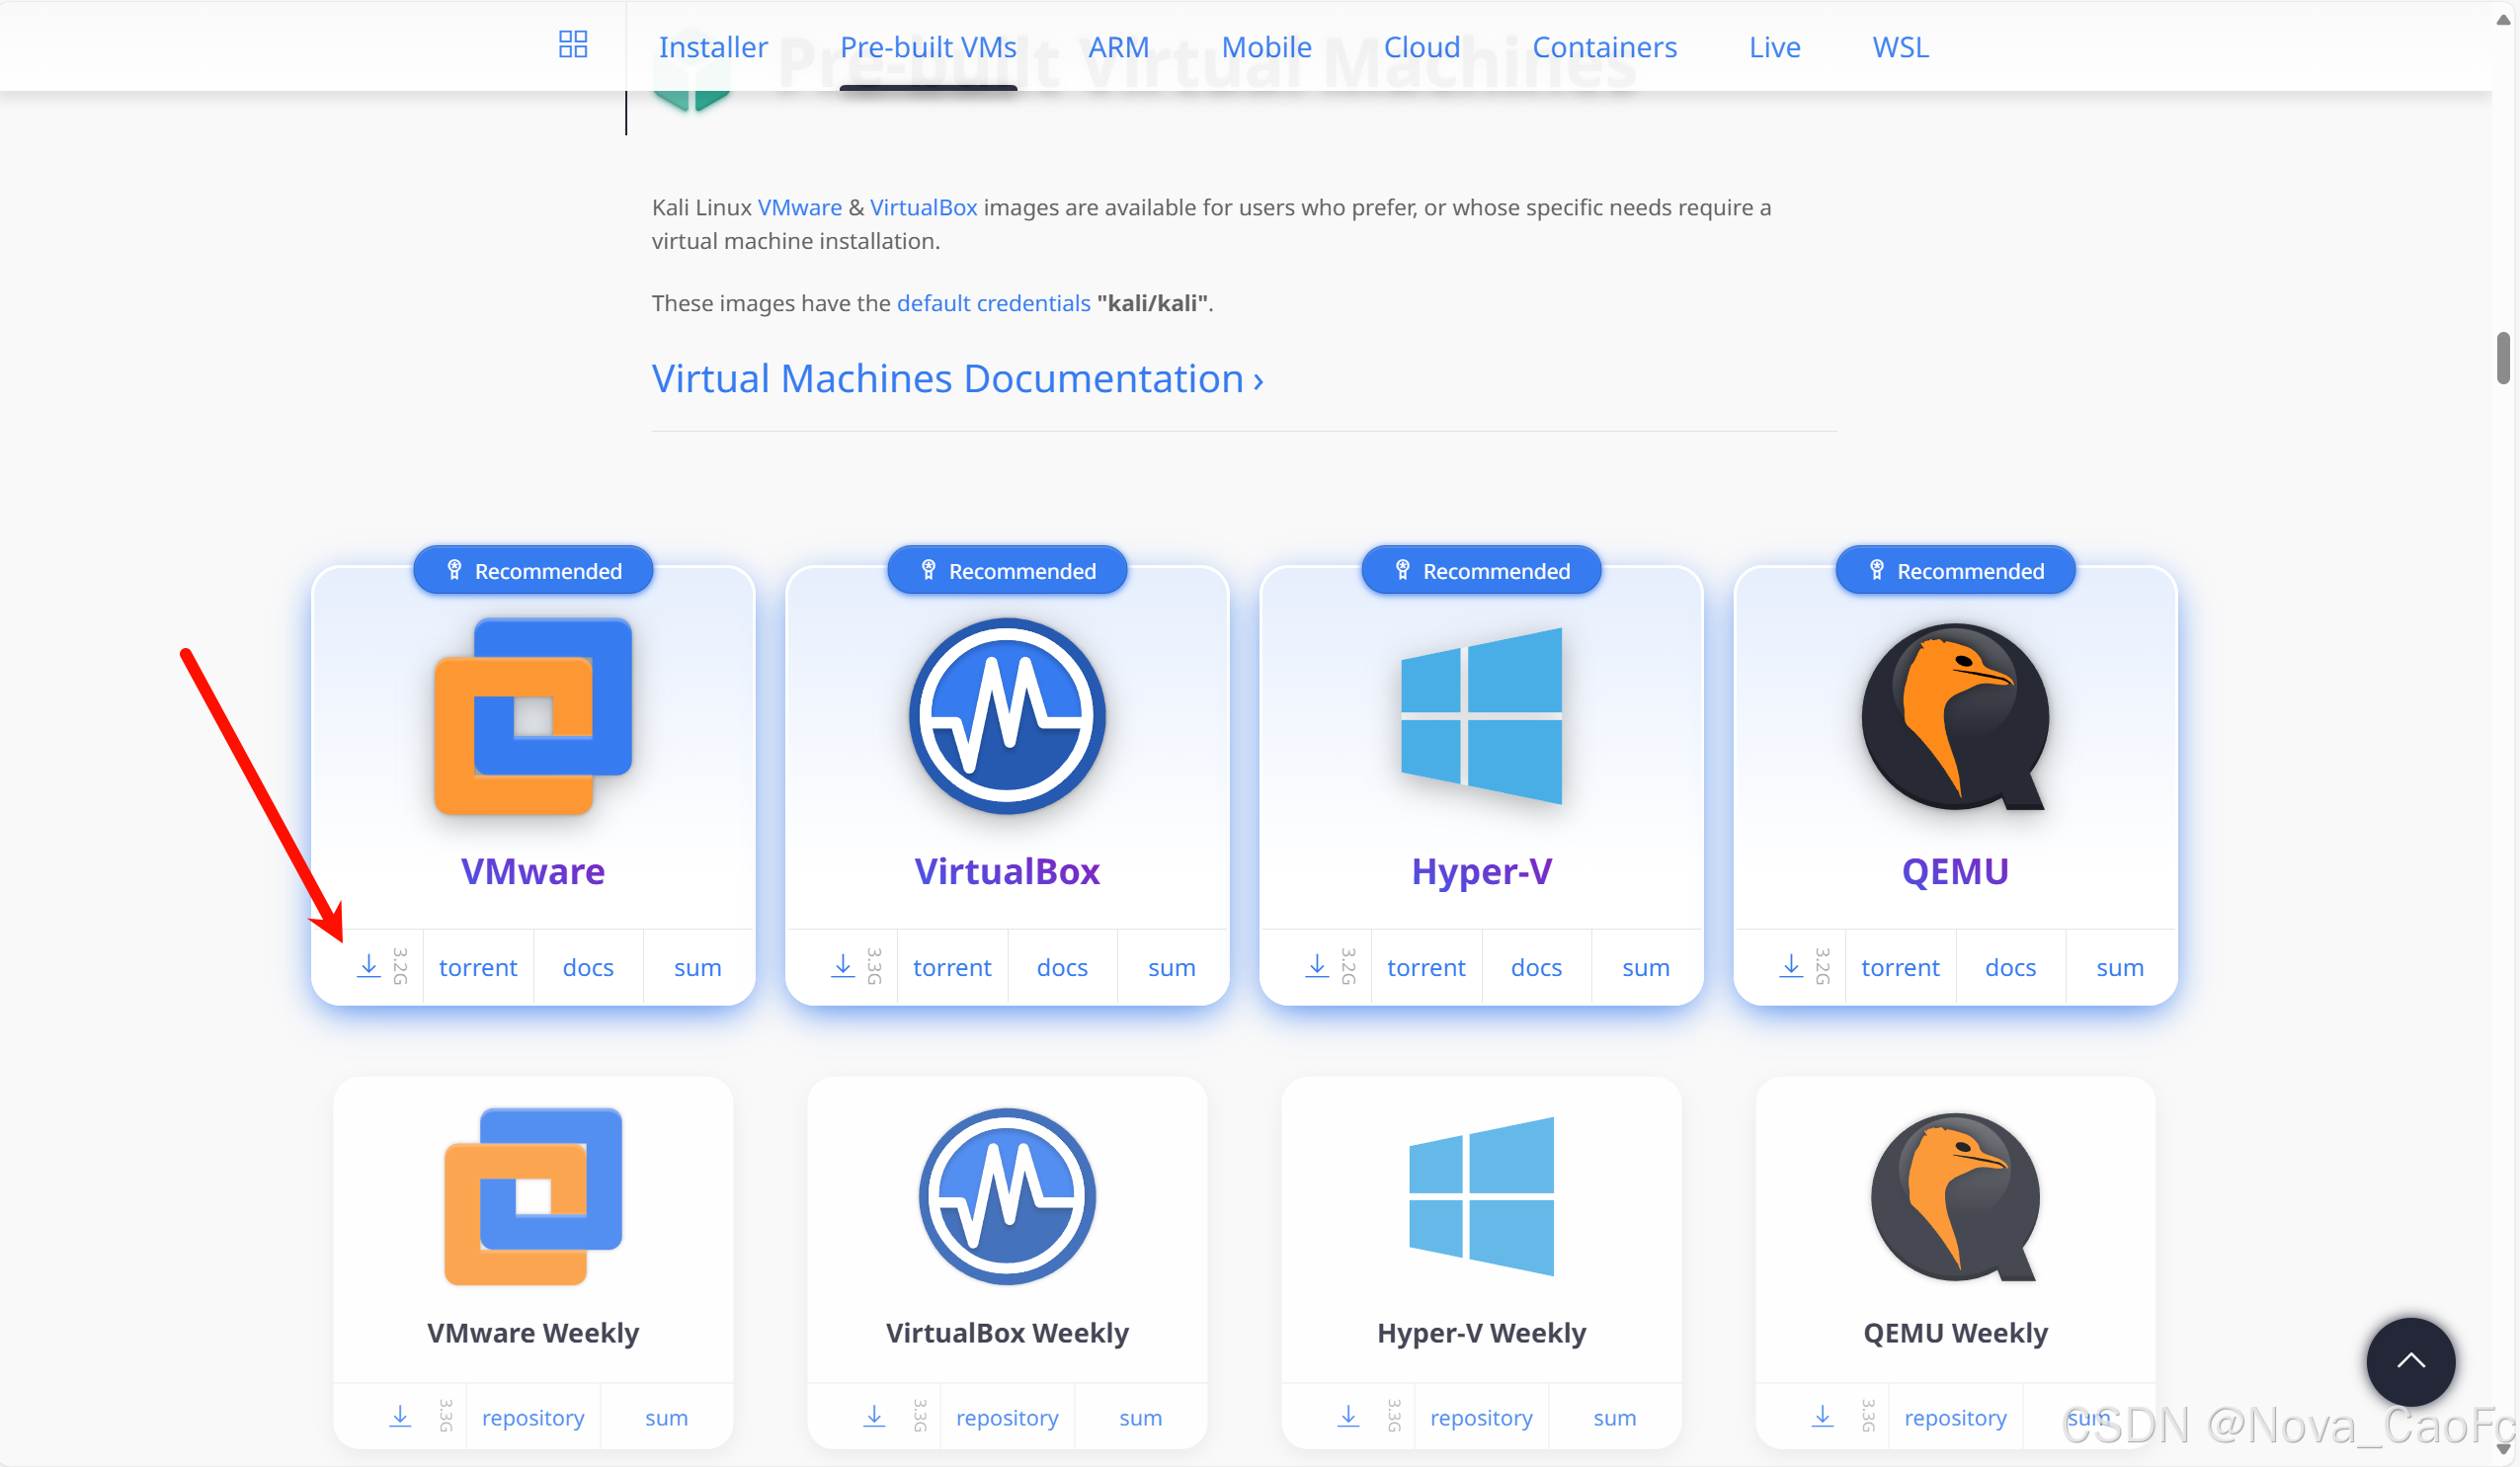
Task: Click the VirtualBox download arrow icon
Action: click(x=843, y=965)
